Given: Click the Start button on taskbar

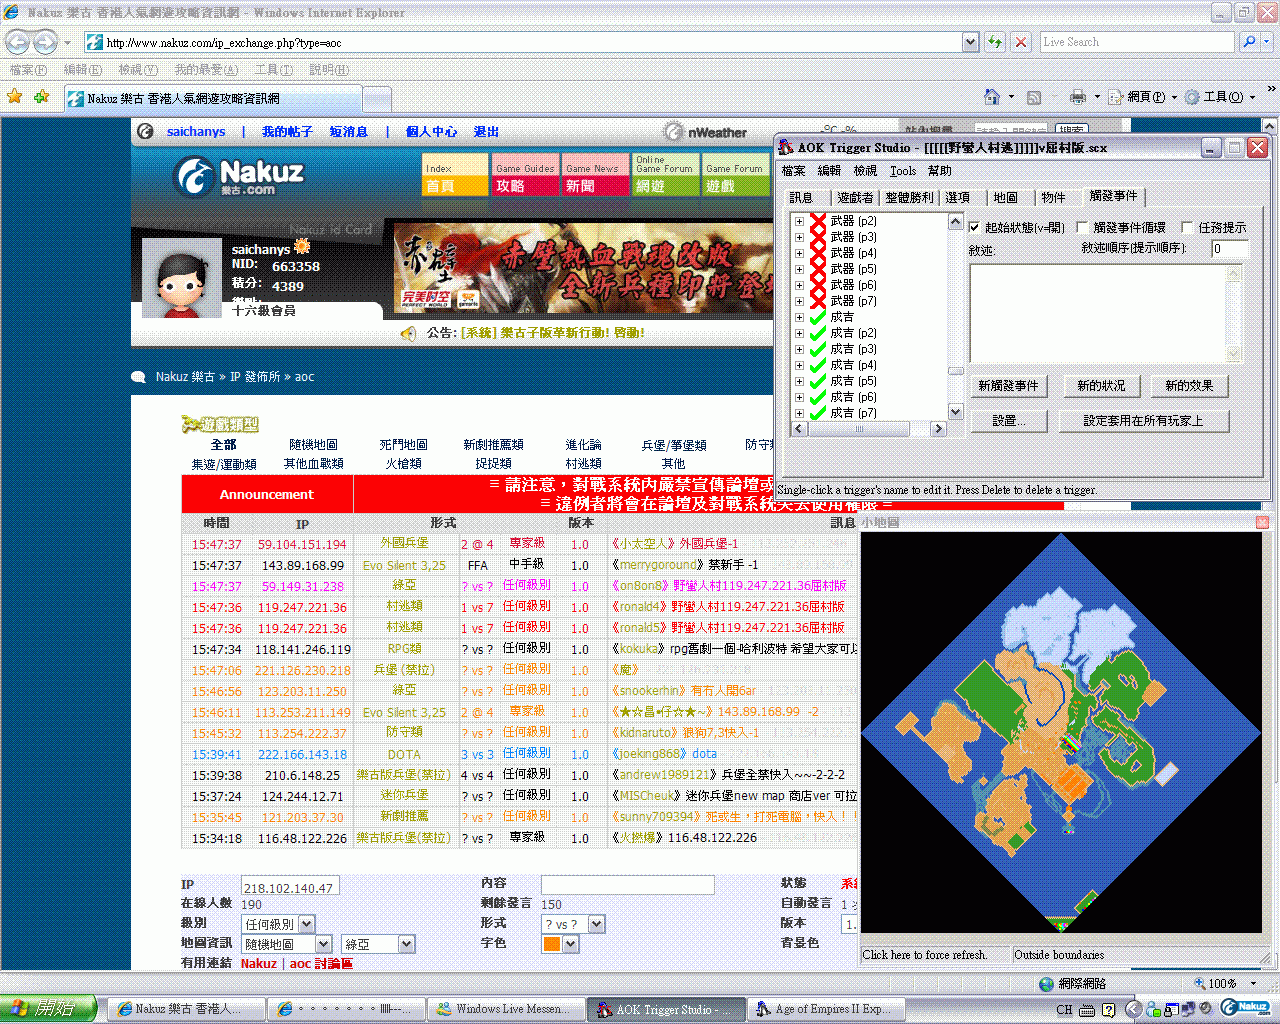Looking at the screenshot, I should coord(49,1009).
